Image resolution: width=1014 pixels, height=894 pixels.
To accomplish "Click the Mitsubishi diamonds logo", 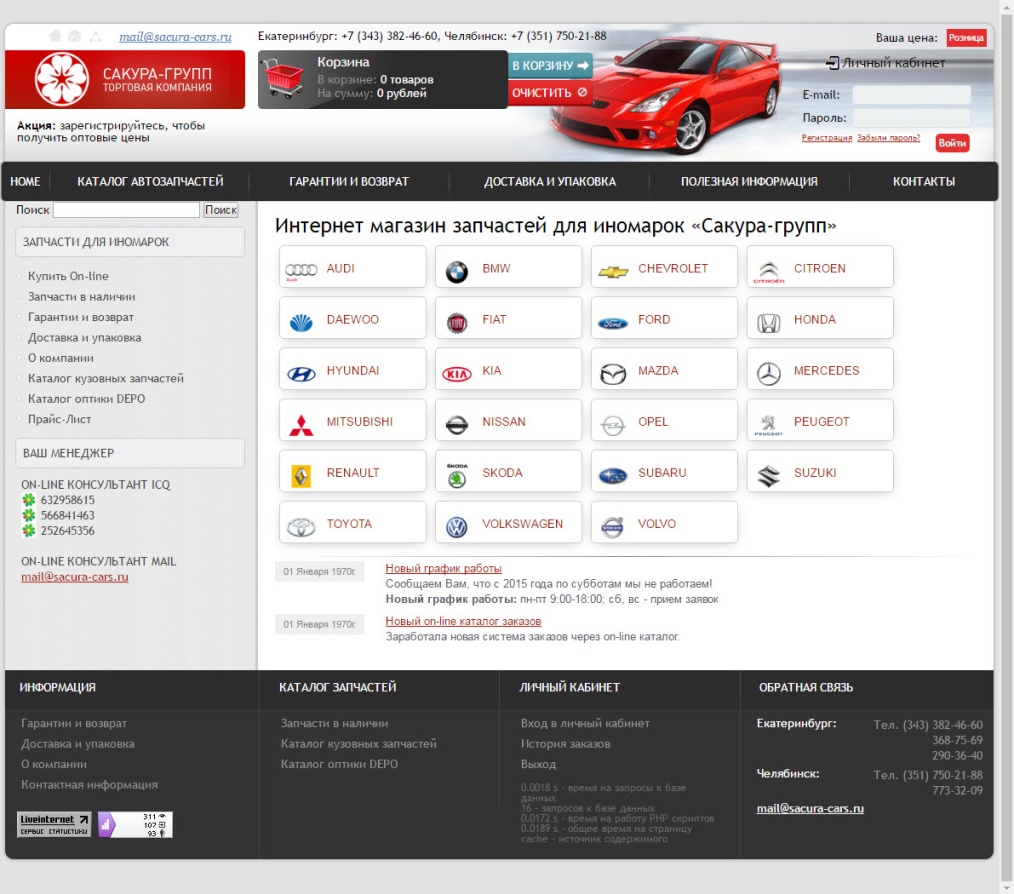I will point(301,424).
